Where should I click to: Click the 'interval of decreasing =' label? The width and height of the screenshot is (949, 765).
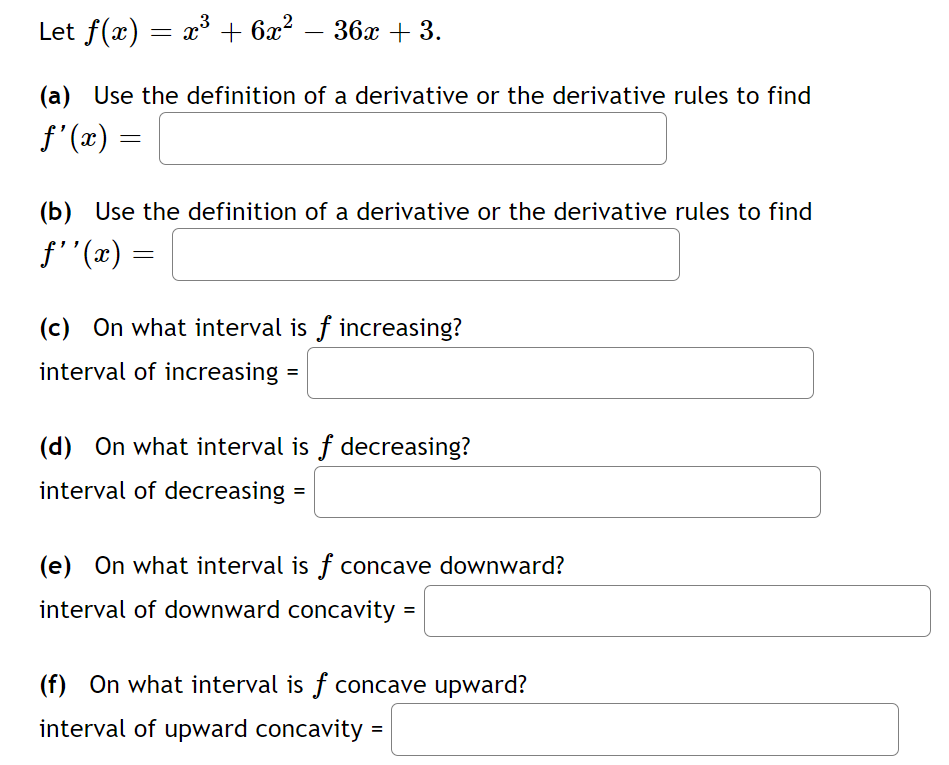click(x=168, y=490)
